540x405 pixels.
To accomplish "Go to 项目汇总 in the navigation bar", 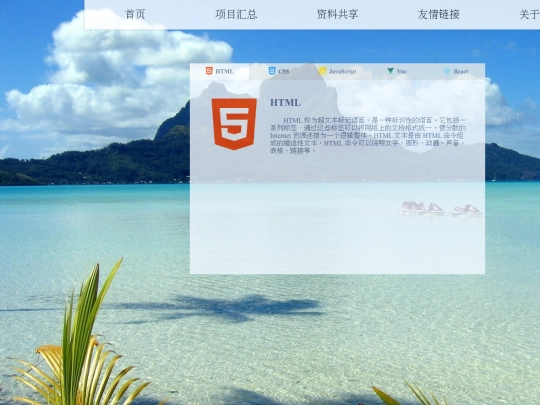I will click(x=236, y=14).
